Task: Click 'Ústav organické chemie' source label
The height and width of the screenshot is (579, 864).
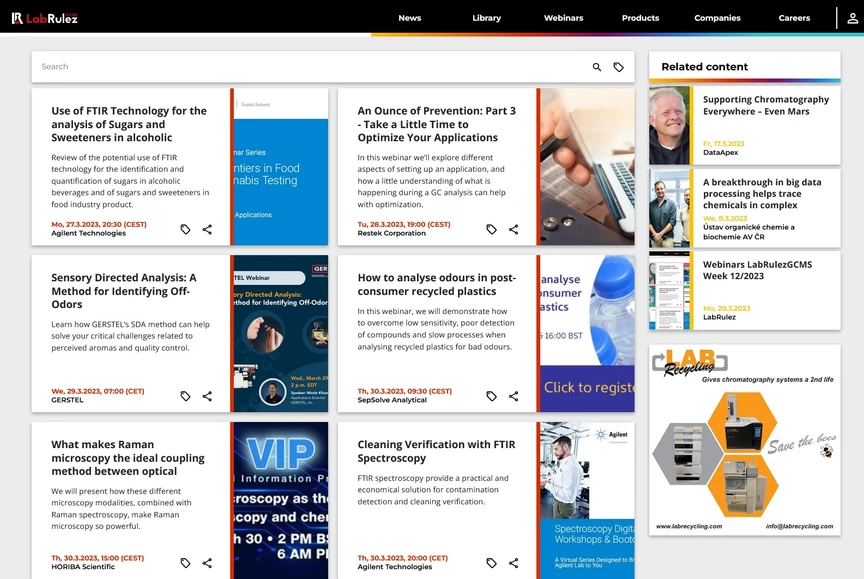Action: (749, 232)
